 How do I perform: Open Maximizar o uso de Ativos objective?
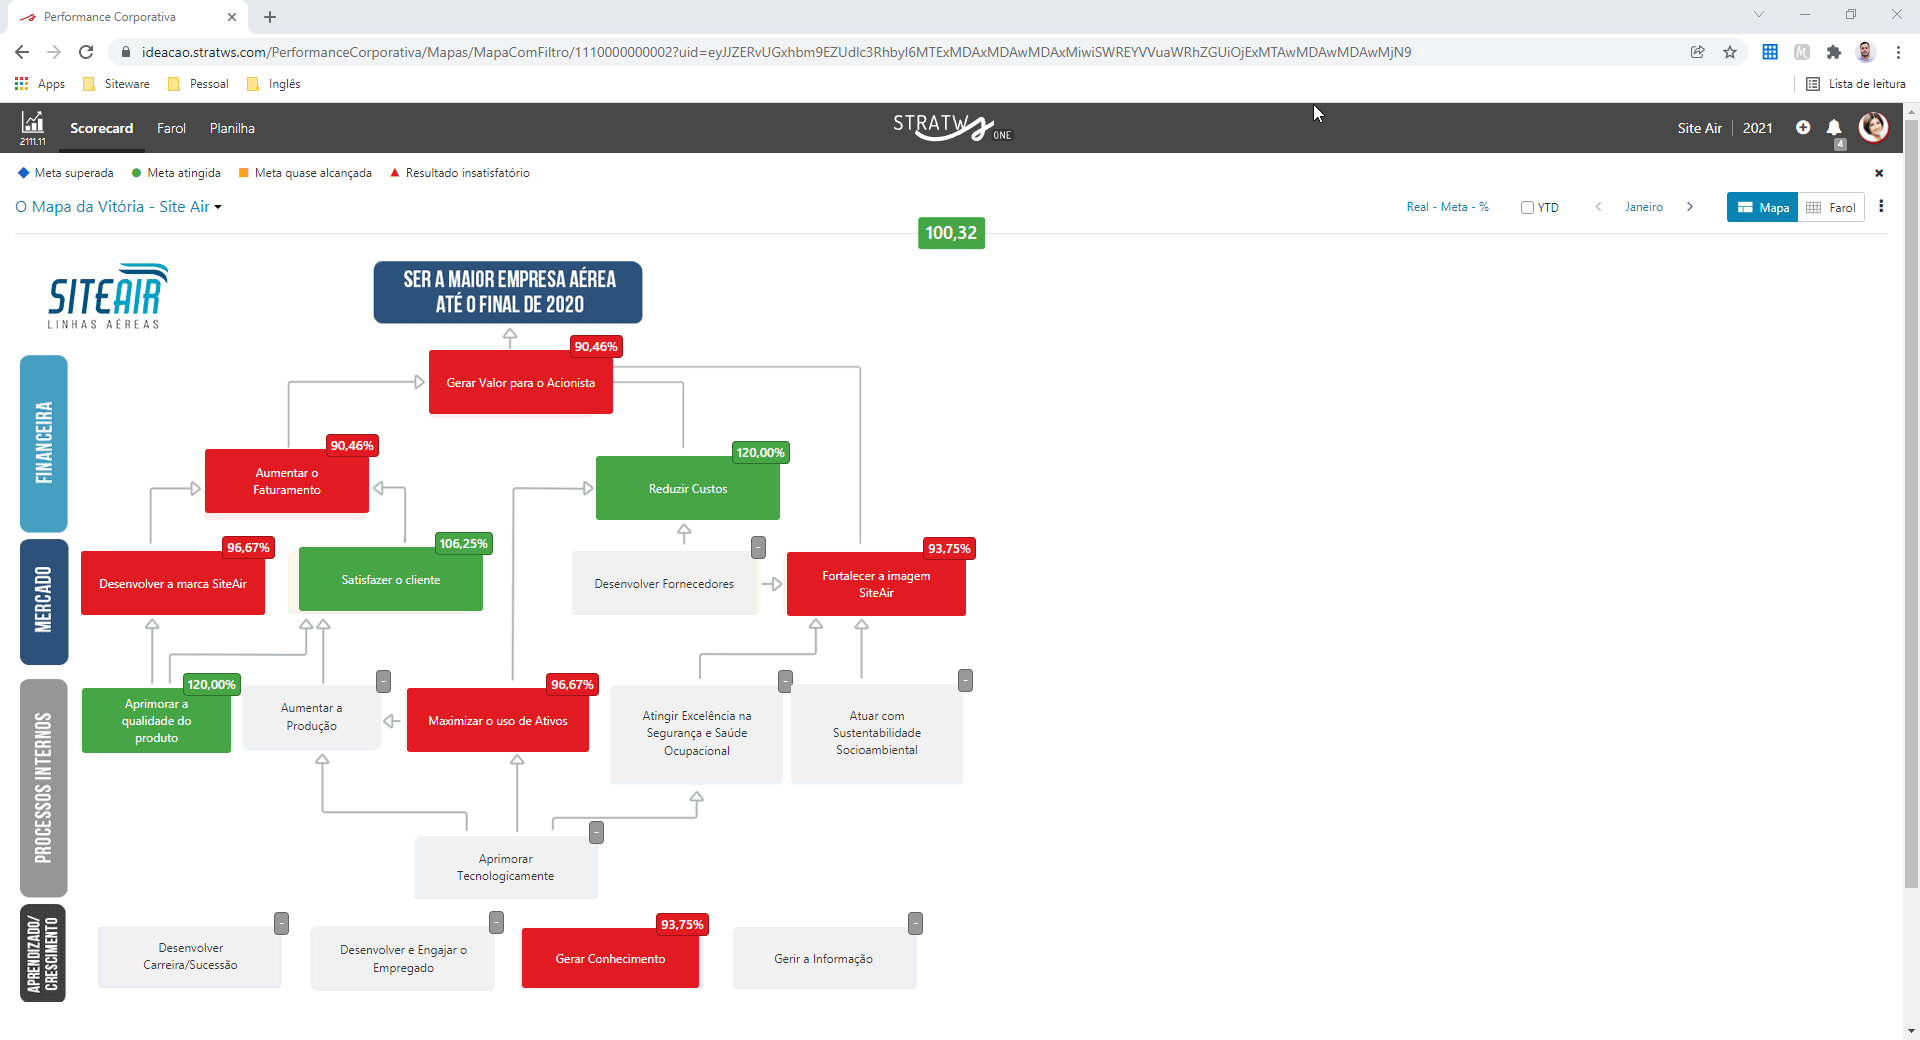pos(498,720)
